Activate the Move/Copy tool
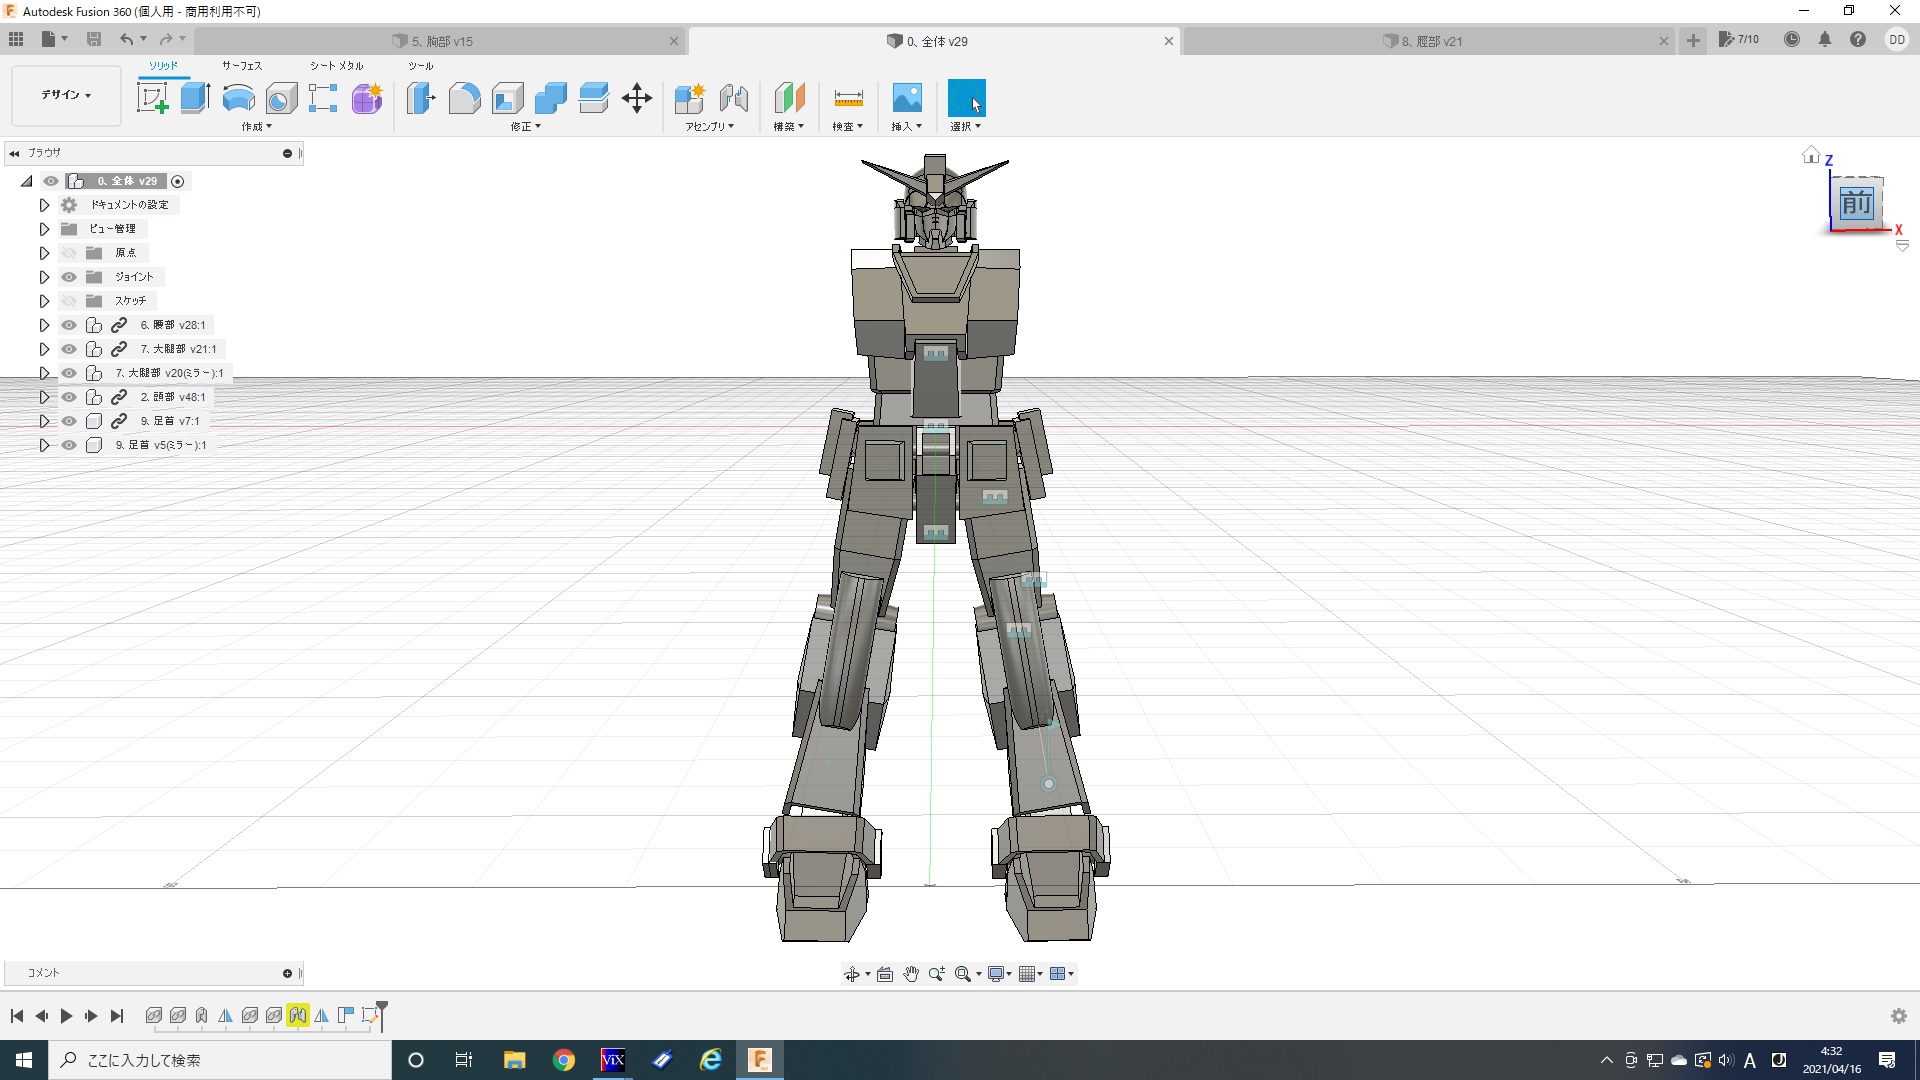The image size is (1920, 1080). click(x=637, y=98)
